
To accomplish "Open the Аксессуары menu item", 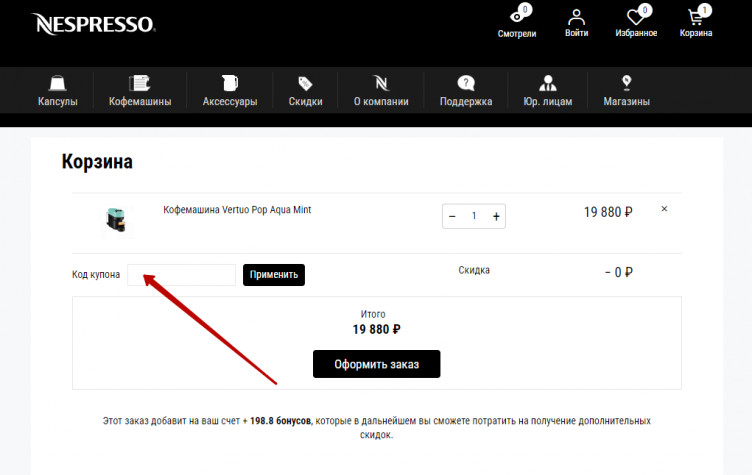I will (x=230, y=90).
